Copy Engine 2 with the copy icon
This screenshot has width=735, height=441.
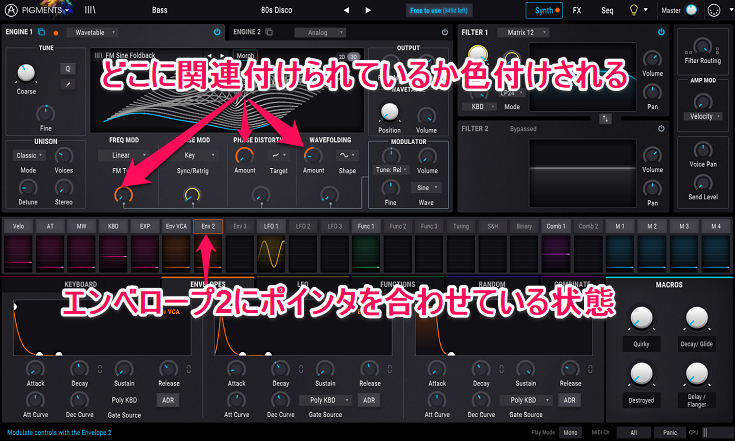pos(269,32)
